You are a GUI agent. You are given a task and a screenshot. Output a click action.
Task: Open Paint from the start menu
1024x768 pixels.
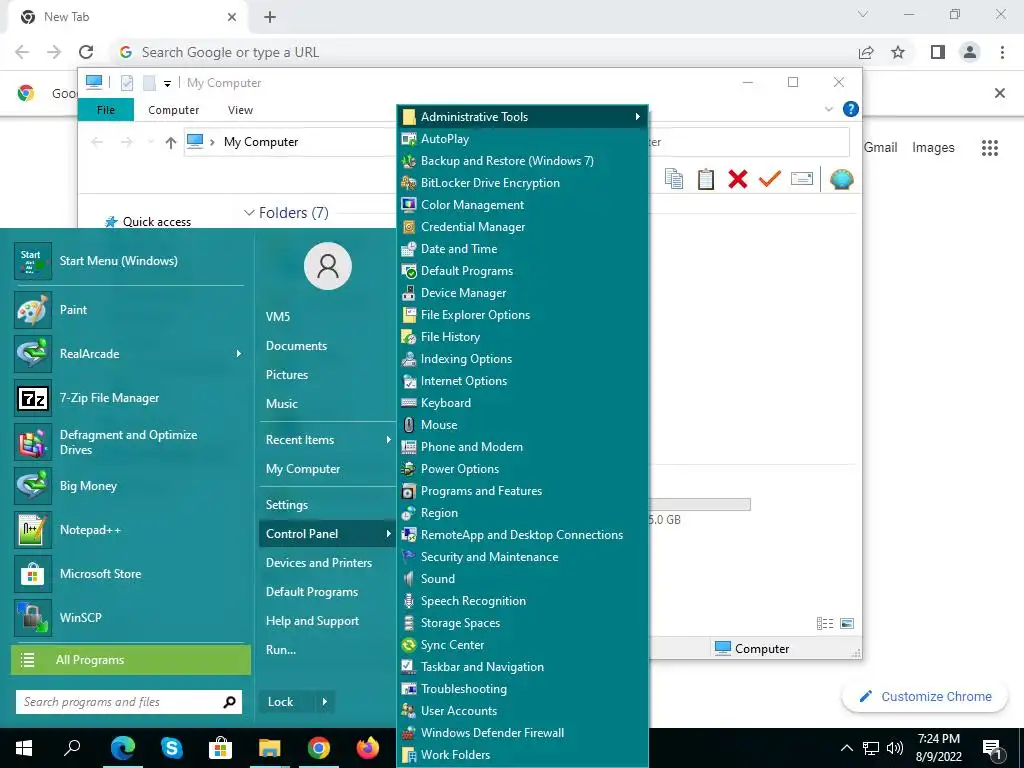[129, 310]
